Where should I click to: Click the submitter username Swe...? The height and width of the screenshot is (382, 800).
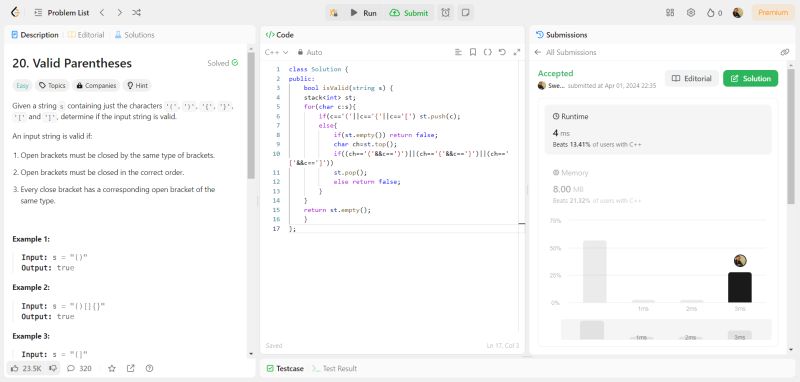pyautogui.click(x=556, y=86)
